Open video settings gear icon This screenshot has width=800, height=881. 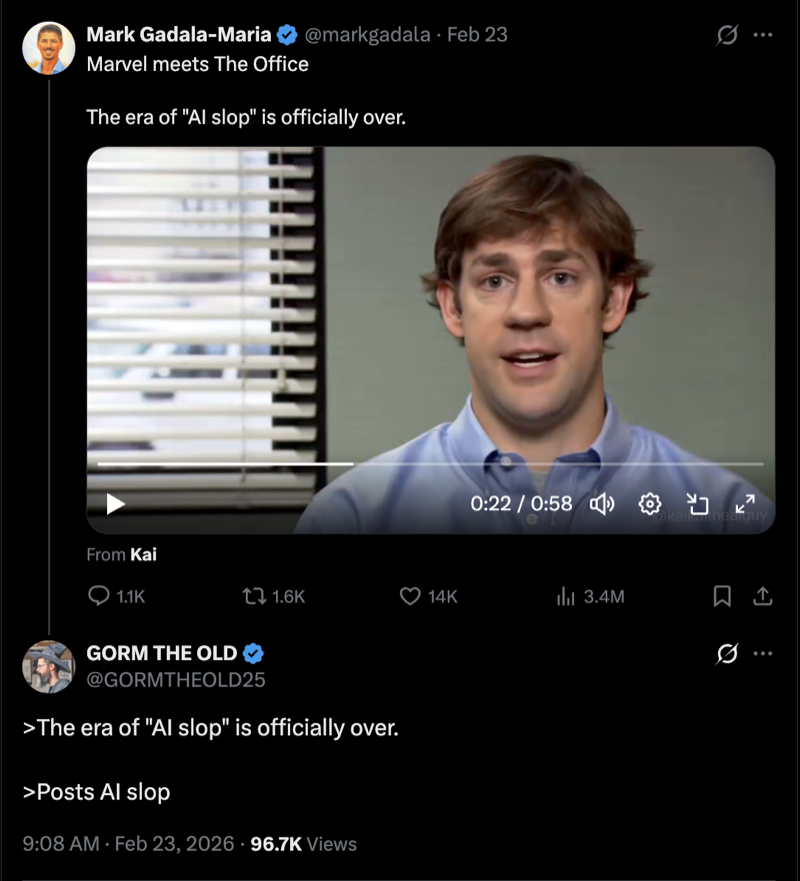650,504
